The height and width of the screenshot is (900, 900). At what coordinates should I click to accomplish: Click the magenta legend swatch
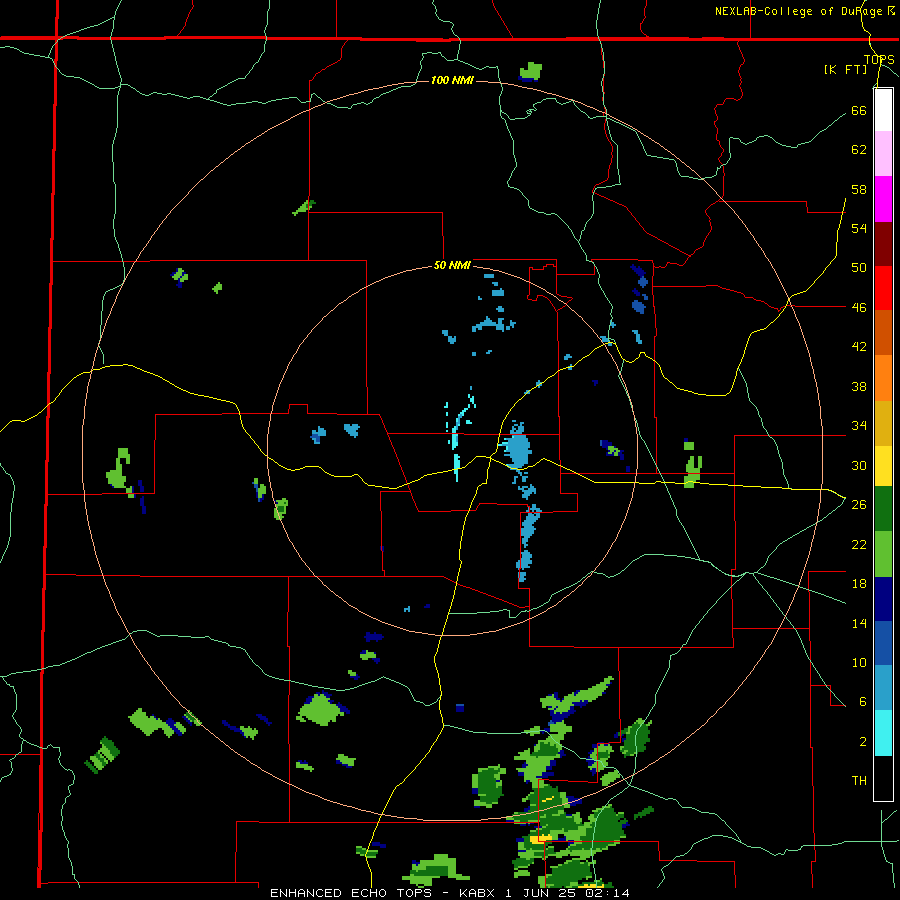[883, 199]
